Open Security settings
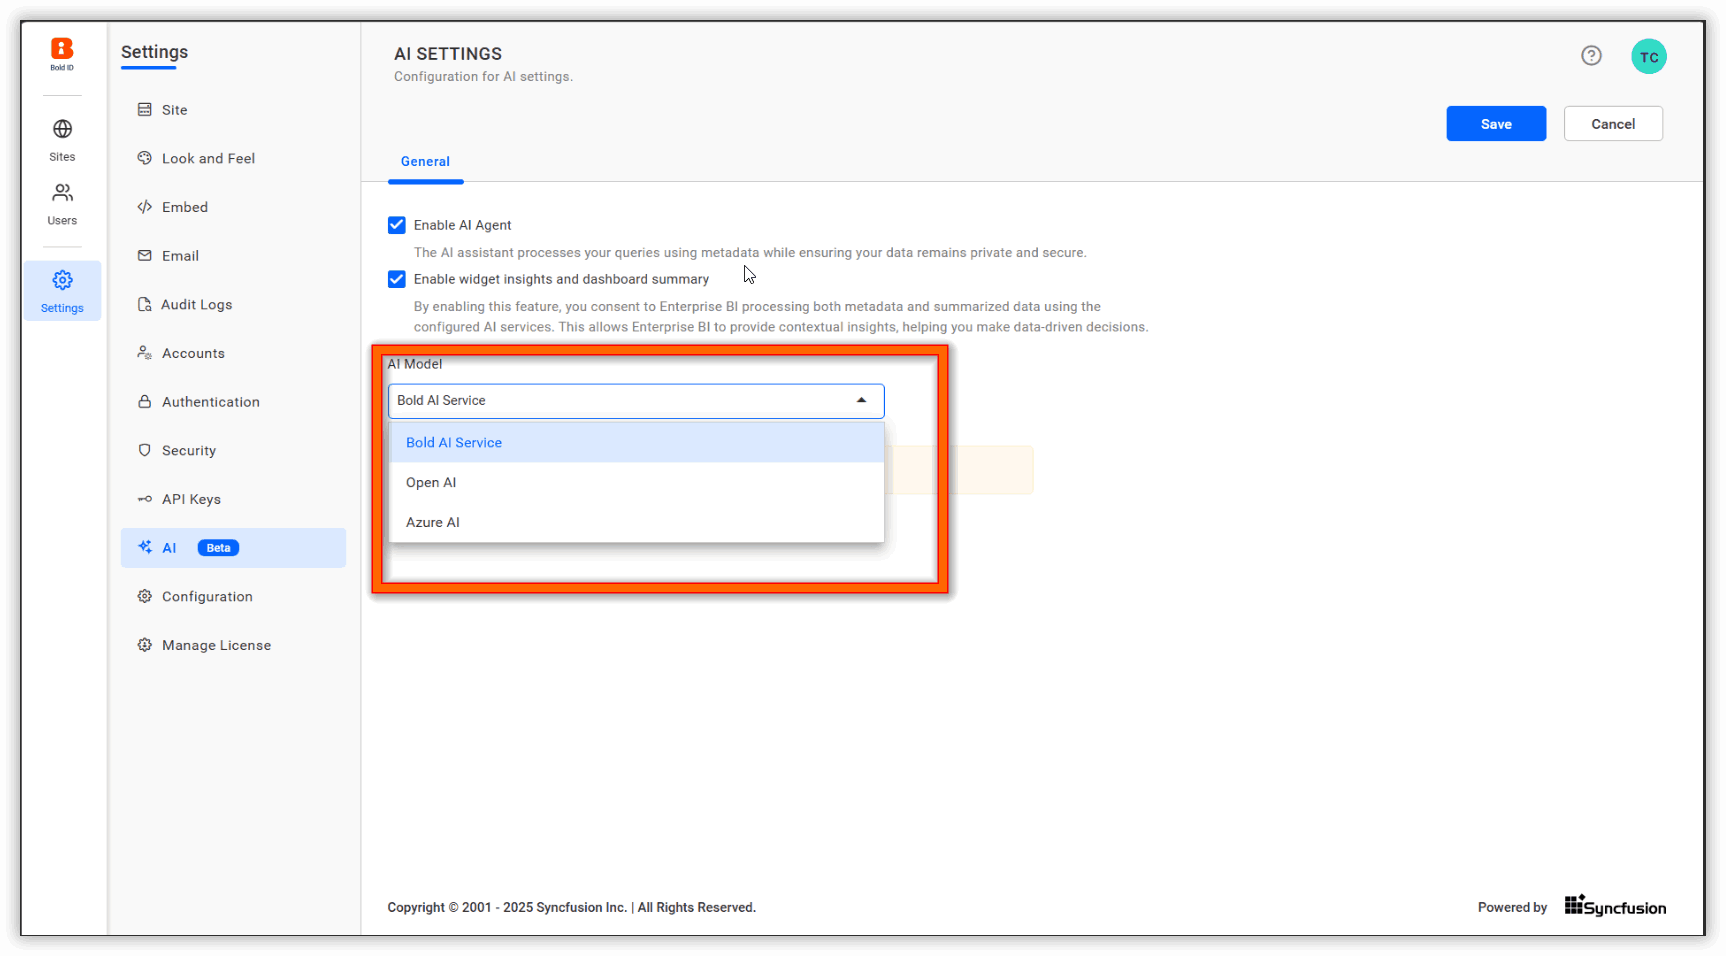The height and width of the screenshot is (956, 1726). coord(233,450)
